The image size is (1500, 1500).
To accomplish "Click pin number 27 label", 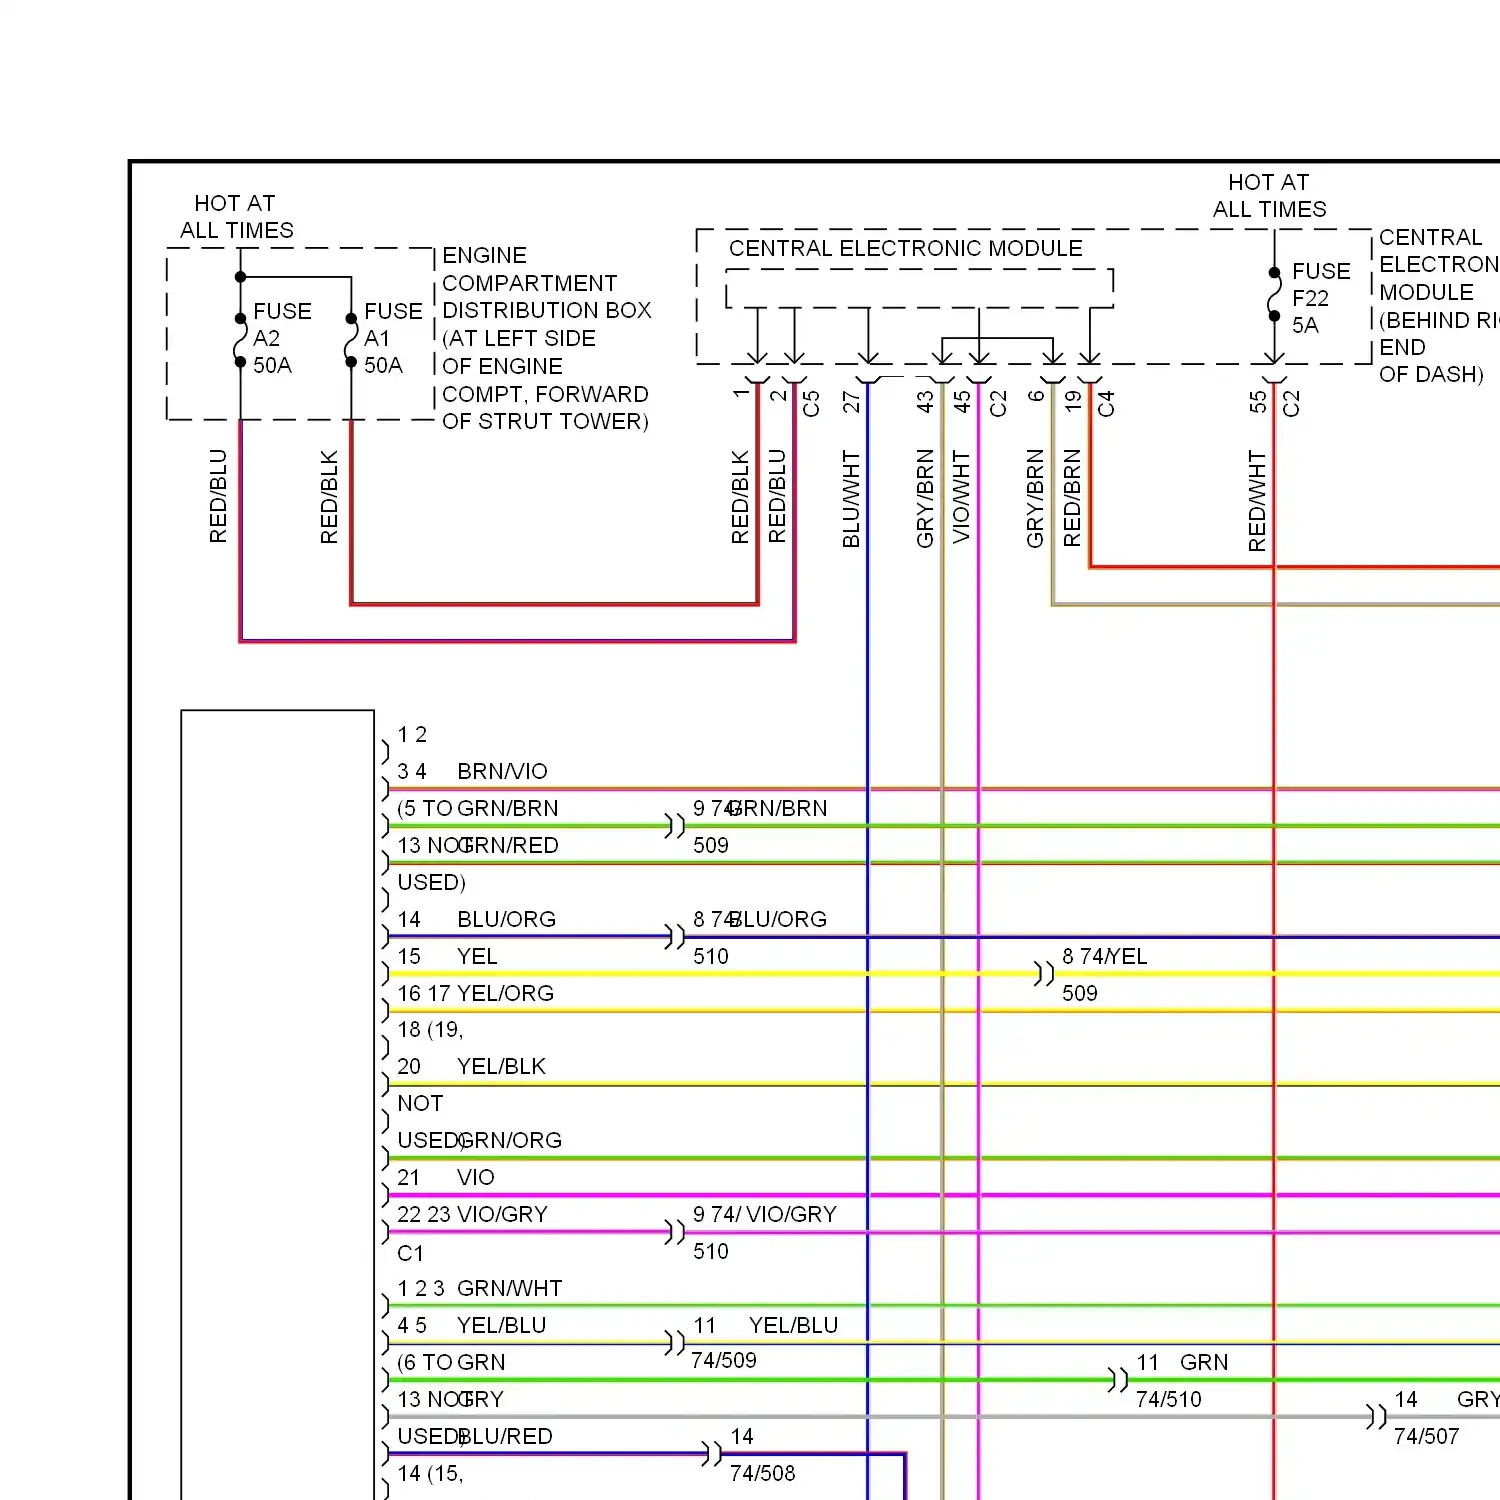I will (851, 402).
